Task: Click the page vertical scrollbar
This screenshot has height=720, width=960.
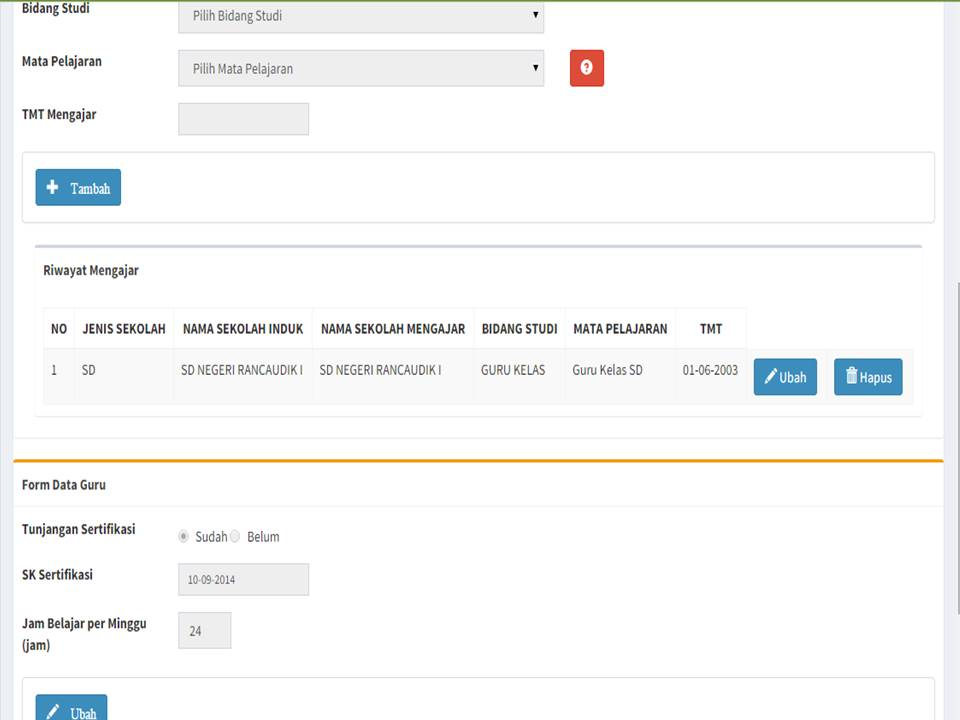Action: [957, 447]
